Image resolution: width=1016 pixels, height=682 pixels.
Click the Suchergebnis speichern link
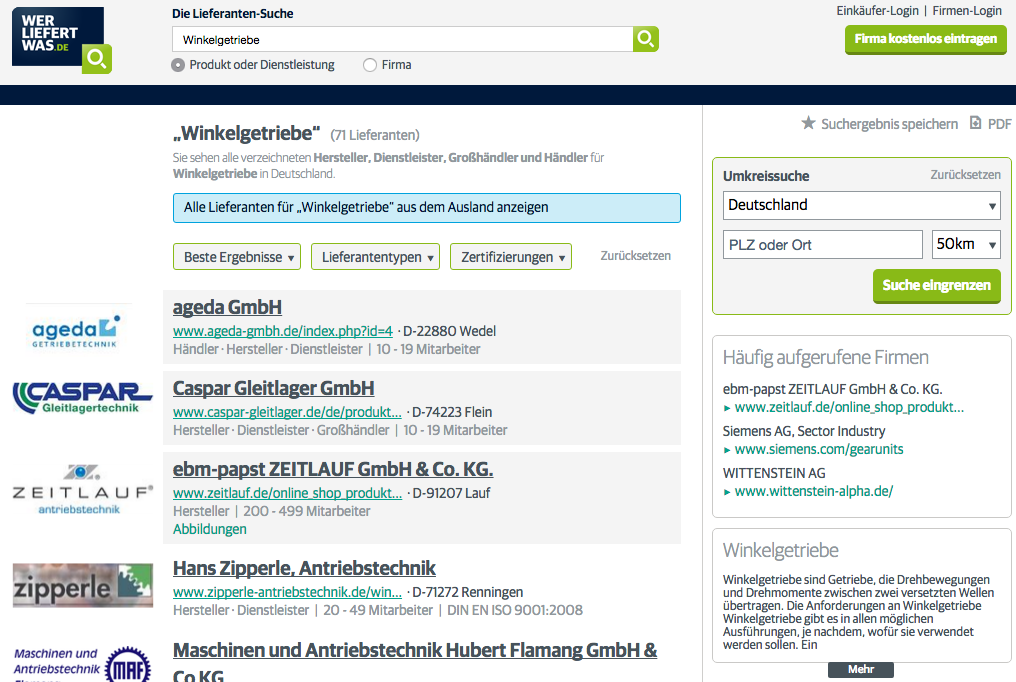890,124
